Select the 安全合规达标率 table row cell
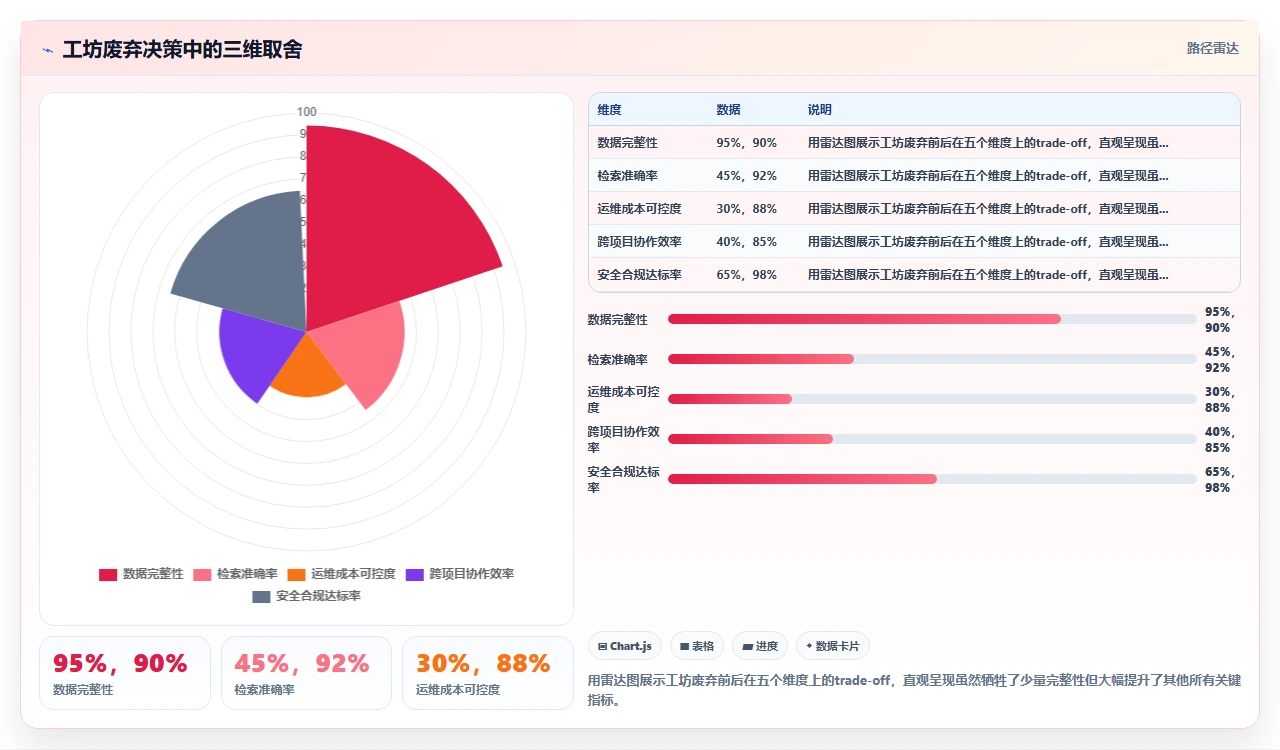 [x=648, y=275]
